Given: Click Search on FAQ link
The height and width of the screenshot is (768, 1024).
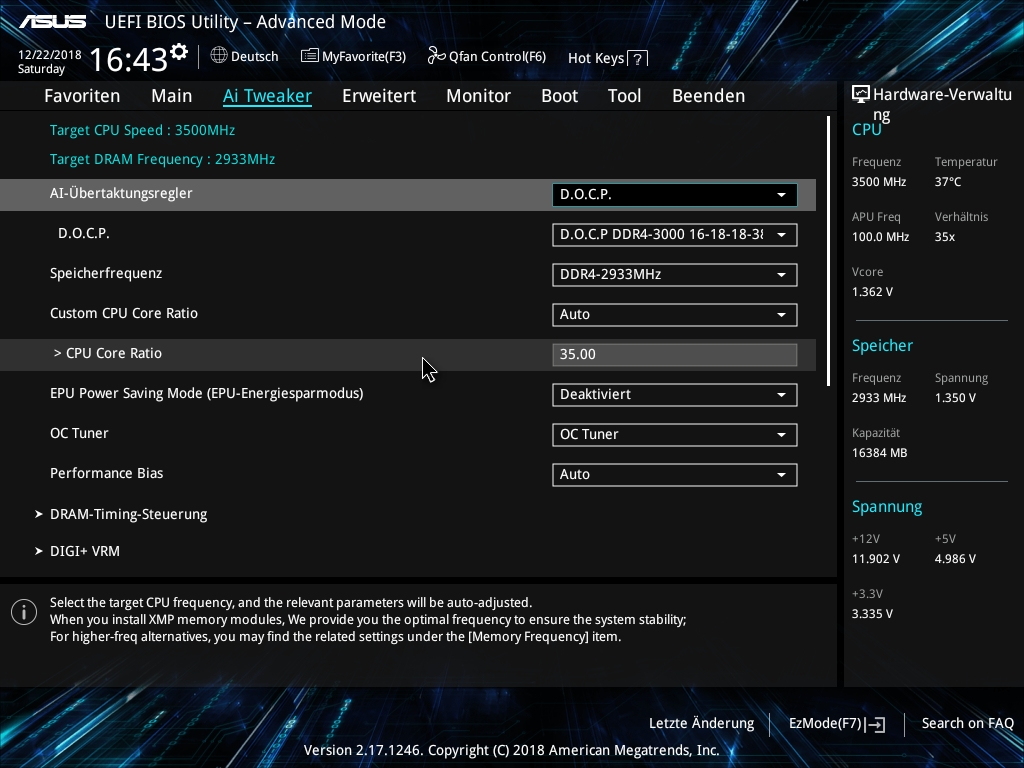Looking at the screenshot, I should click(x=968, y=724).
